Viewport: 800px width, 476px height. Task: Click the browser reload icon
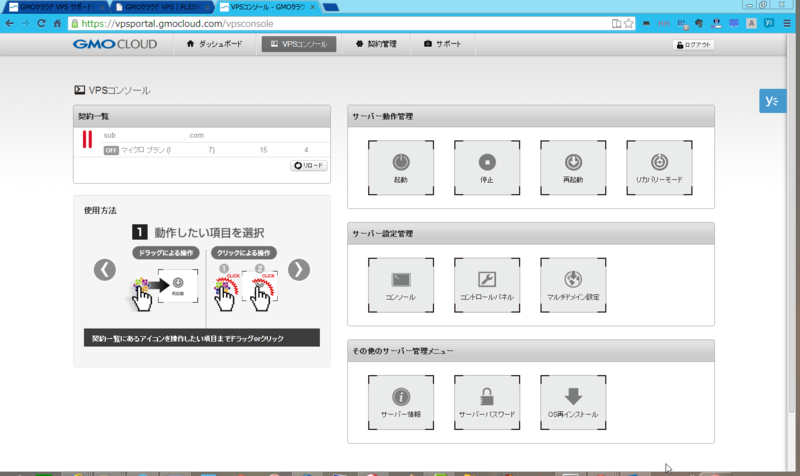pos(41,23)
